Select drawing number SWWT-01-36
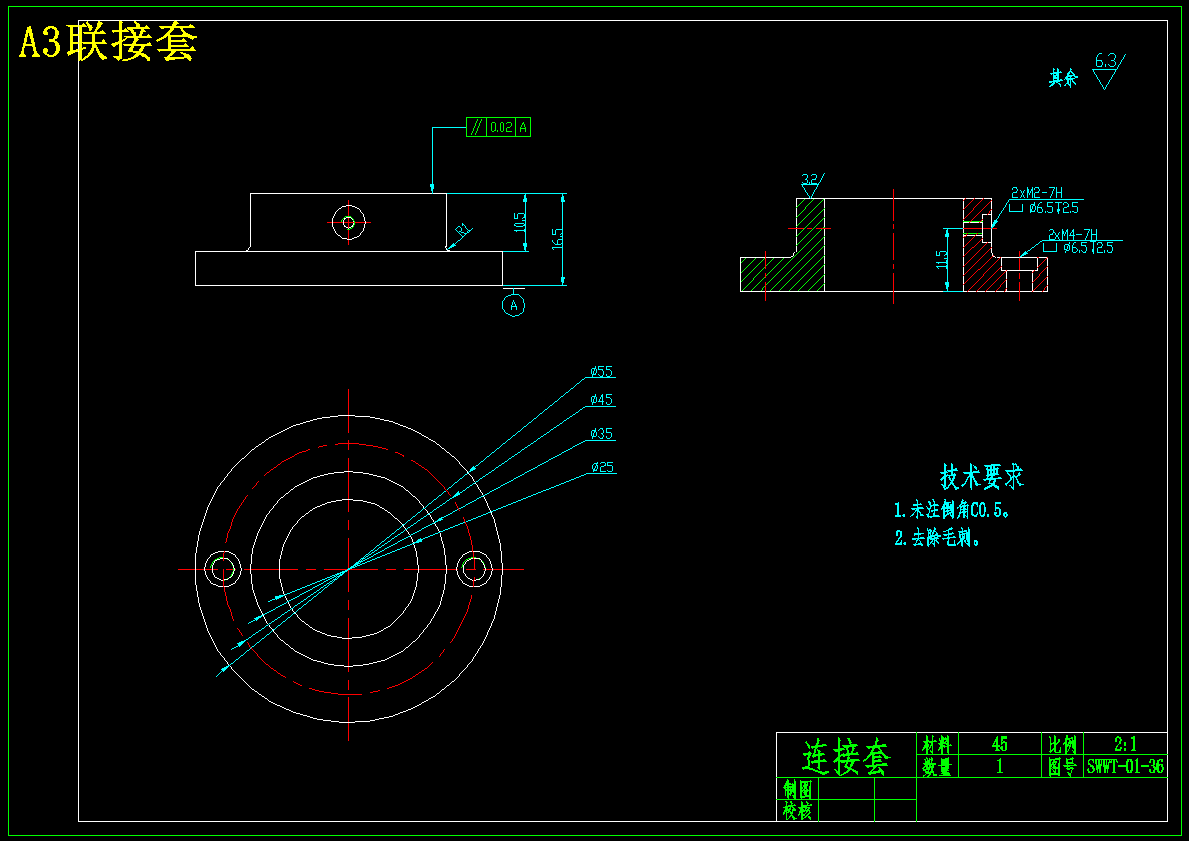The image size is (1189, 841). [1125, 767]
